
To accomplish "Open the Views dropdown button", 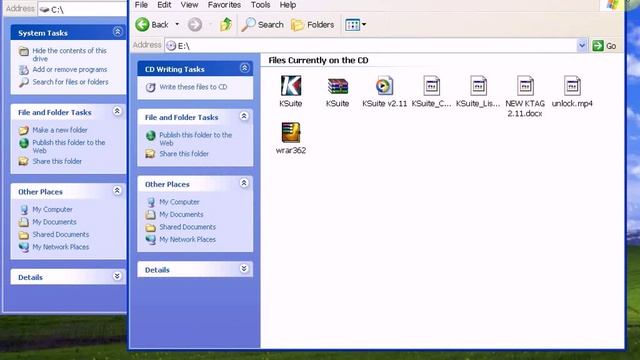I will (x=355, y=24).
